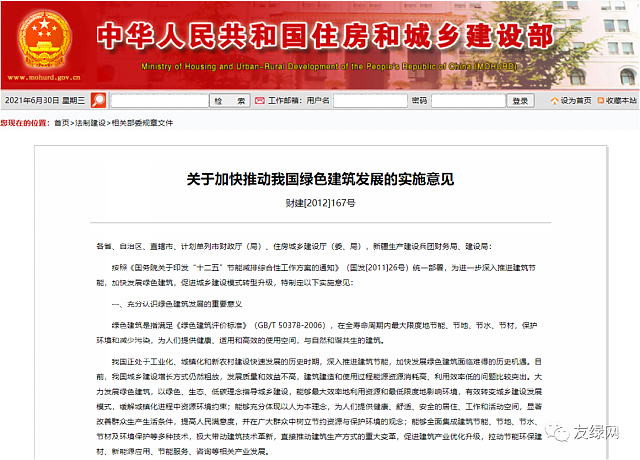Open the 设为首页 link
Screen dimensions: 640x460
tap(576, 100)
